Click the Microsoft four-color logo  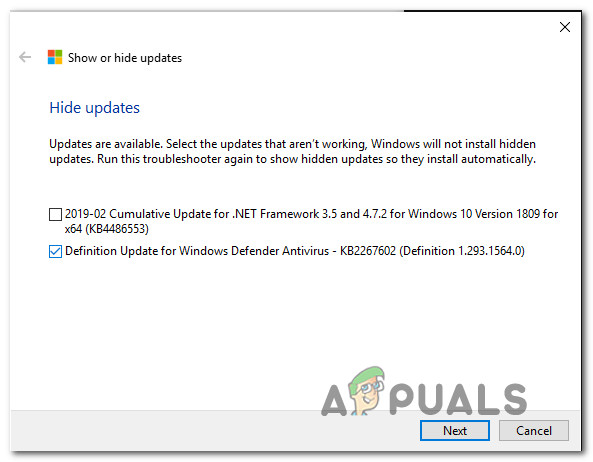click(x=55, y=57)
